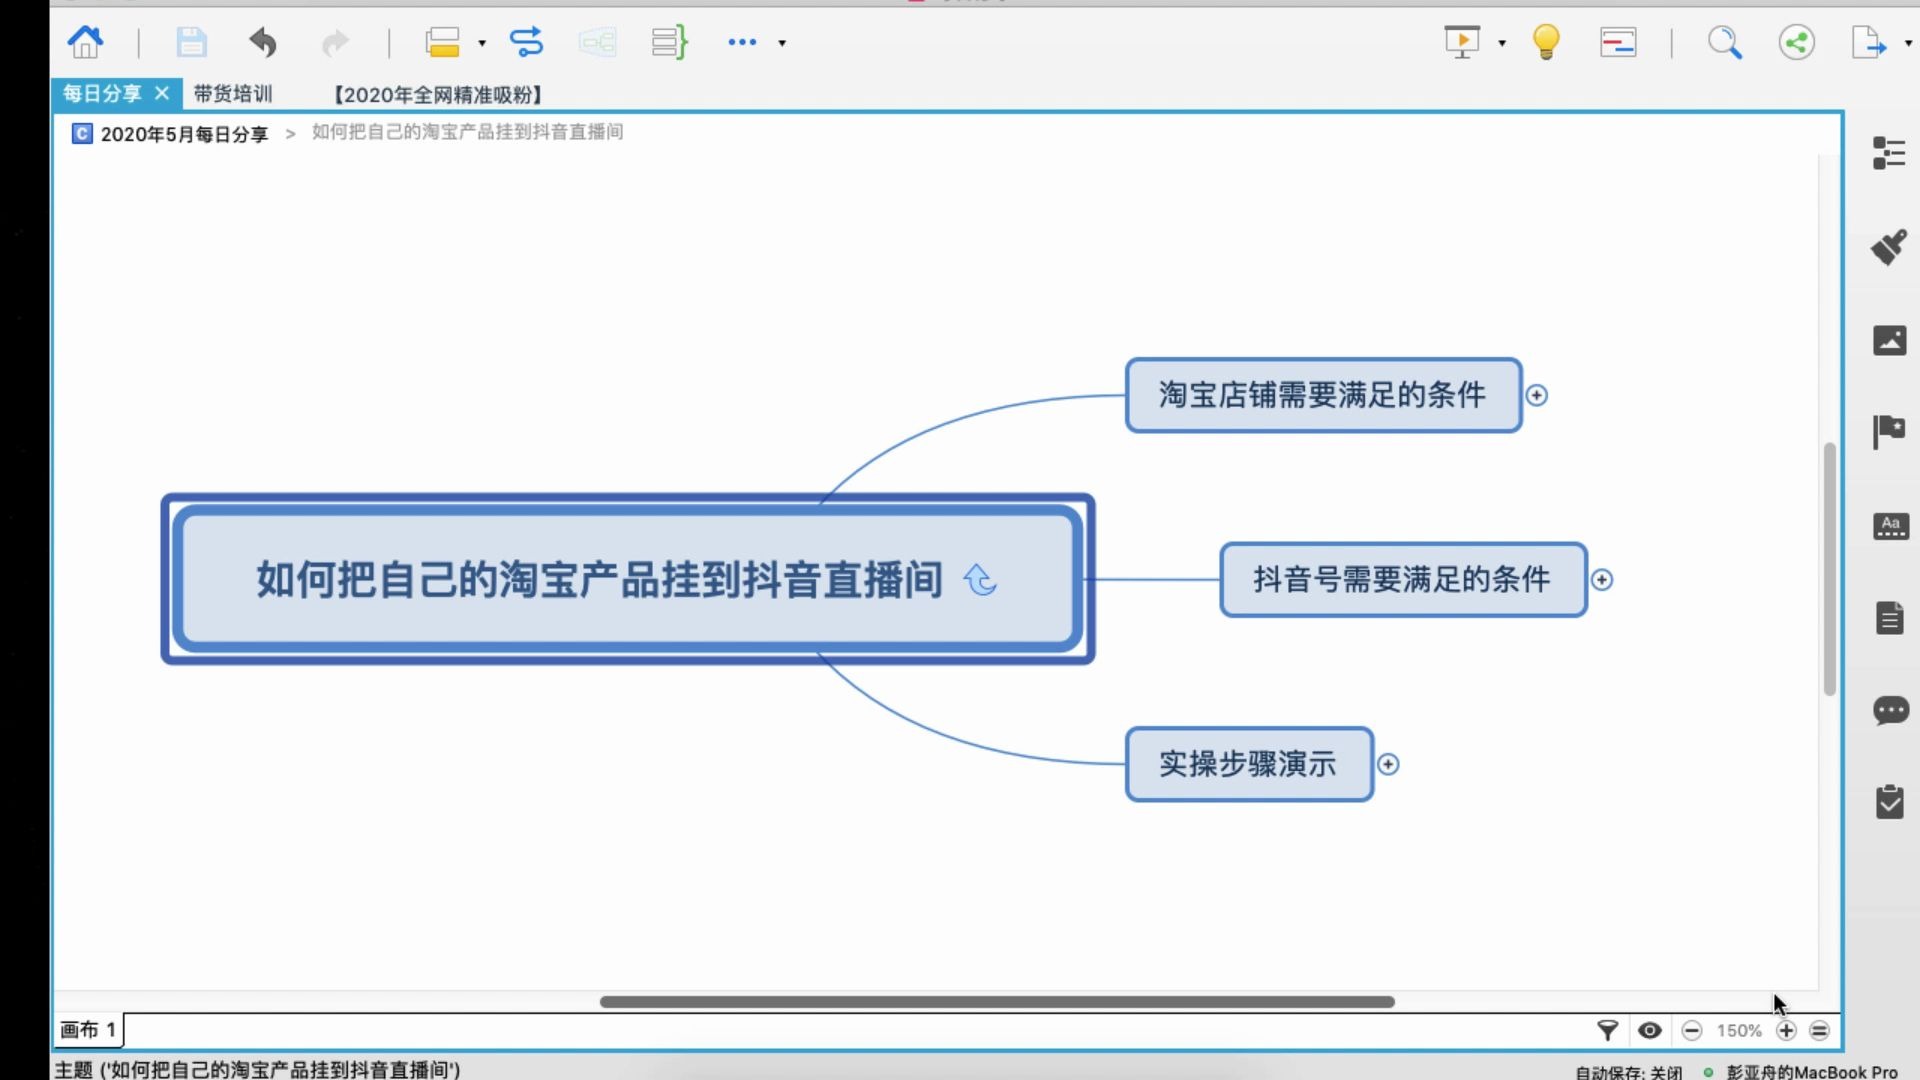Image resolution: width=1920 pixels, height=1080 pixels.
Task: Open the format brush panel
Action: click(x=1889, y=247)
